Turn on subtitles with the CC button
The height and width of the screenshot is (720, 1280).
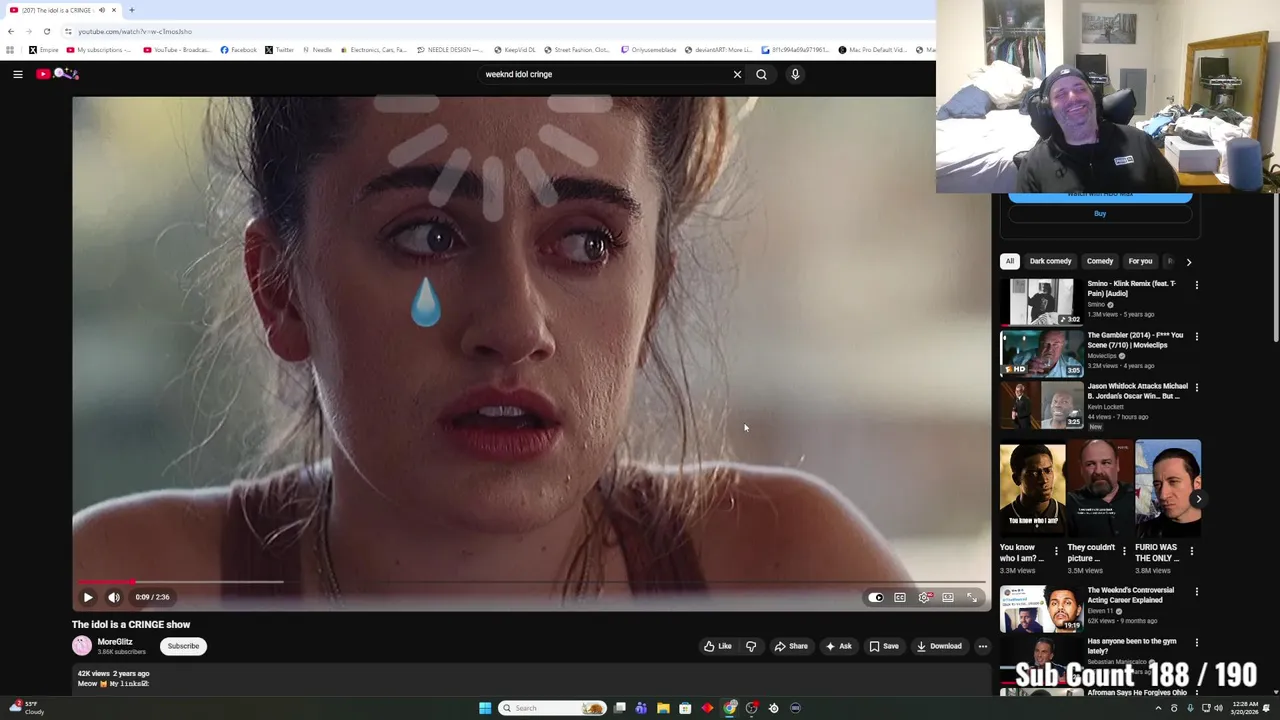(900, 597)
